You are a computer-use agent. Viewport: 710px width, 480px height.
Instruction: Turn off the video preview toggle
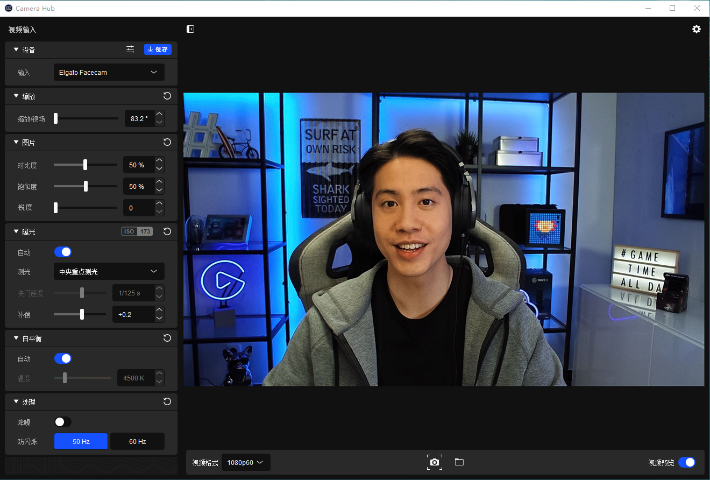[x=687, y=462]
